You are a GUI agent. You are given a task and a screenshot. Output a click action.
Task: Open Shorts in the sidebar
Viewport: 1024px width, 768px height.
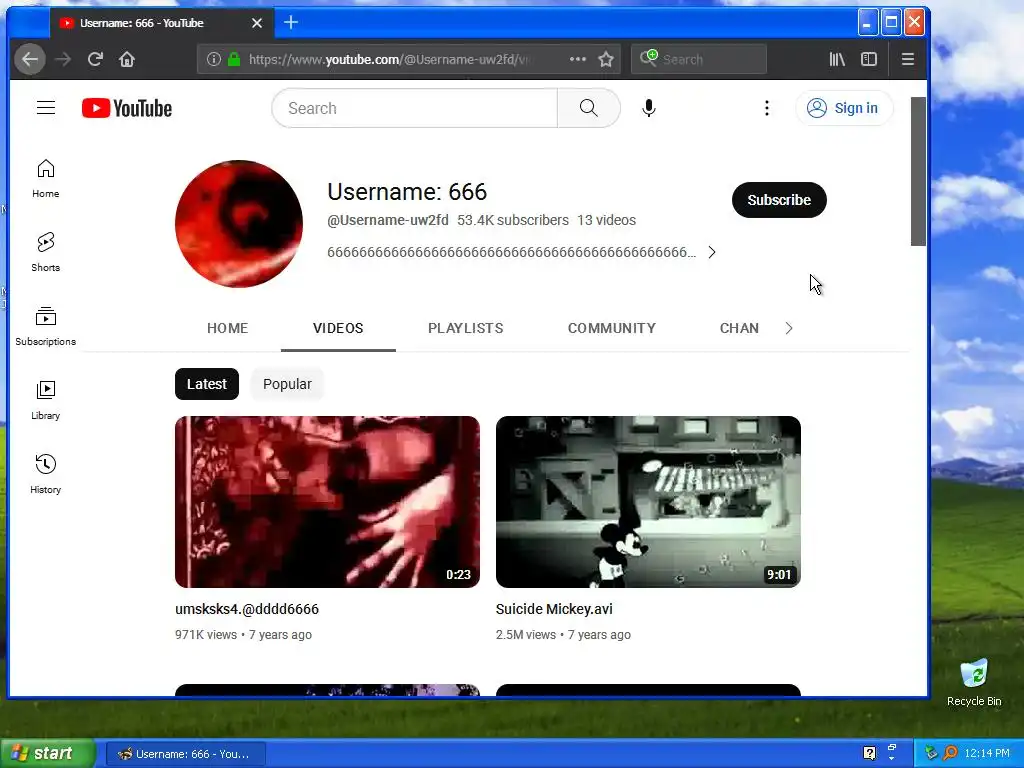pos(46,252)
